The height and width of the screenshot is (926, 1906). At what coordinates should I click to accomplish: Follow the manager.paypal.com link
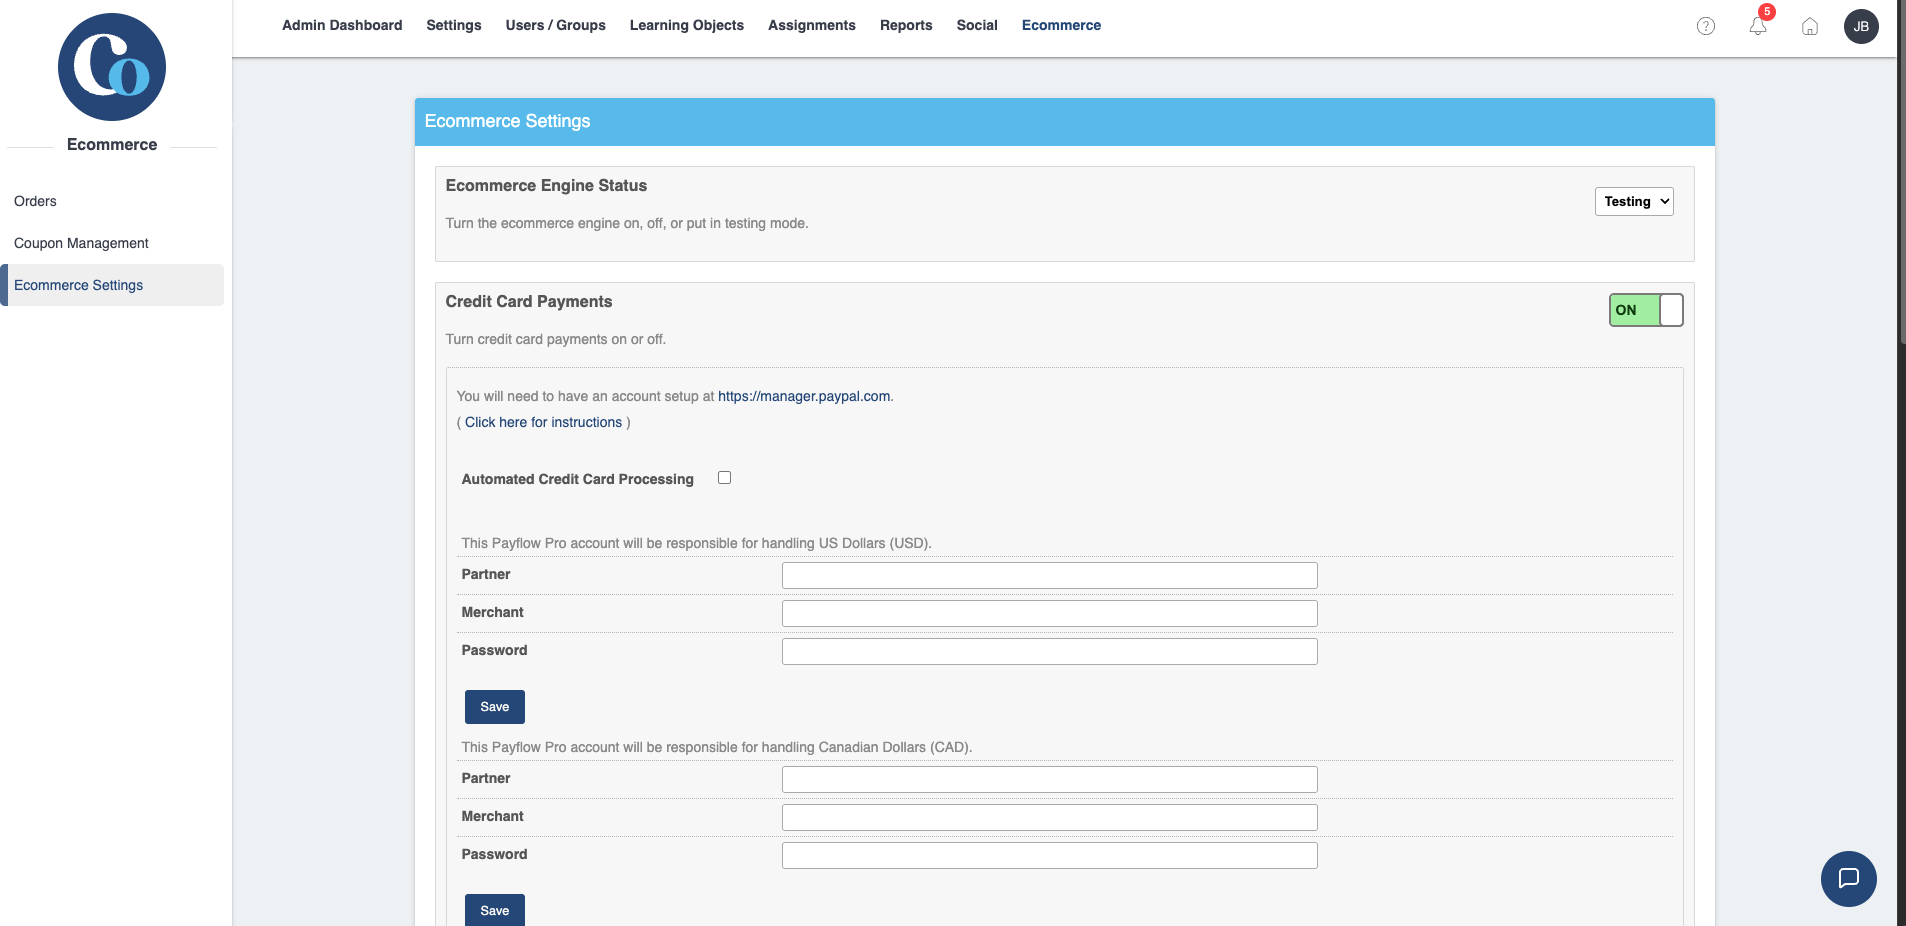coord(804,396)
